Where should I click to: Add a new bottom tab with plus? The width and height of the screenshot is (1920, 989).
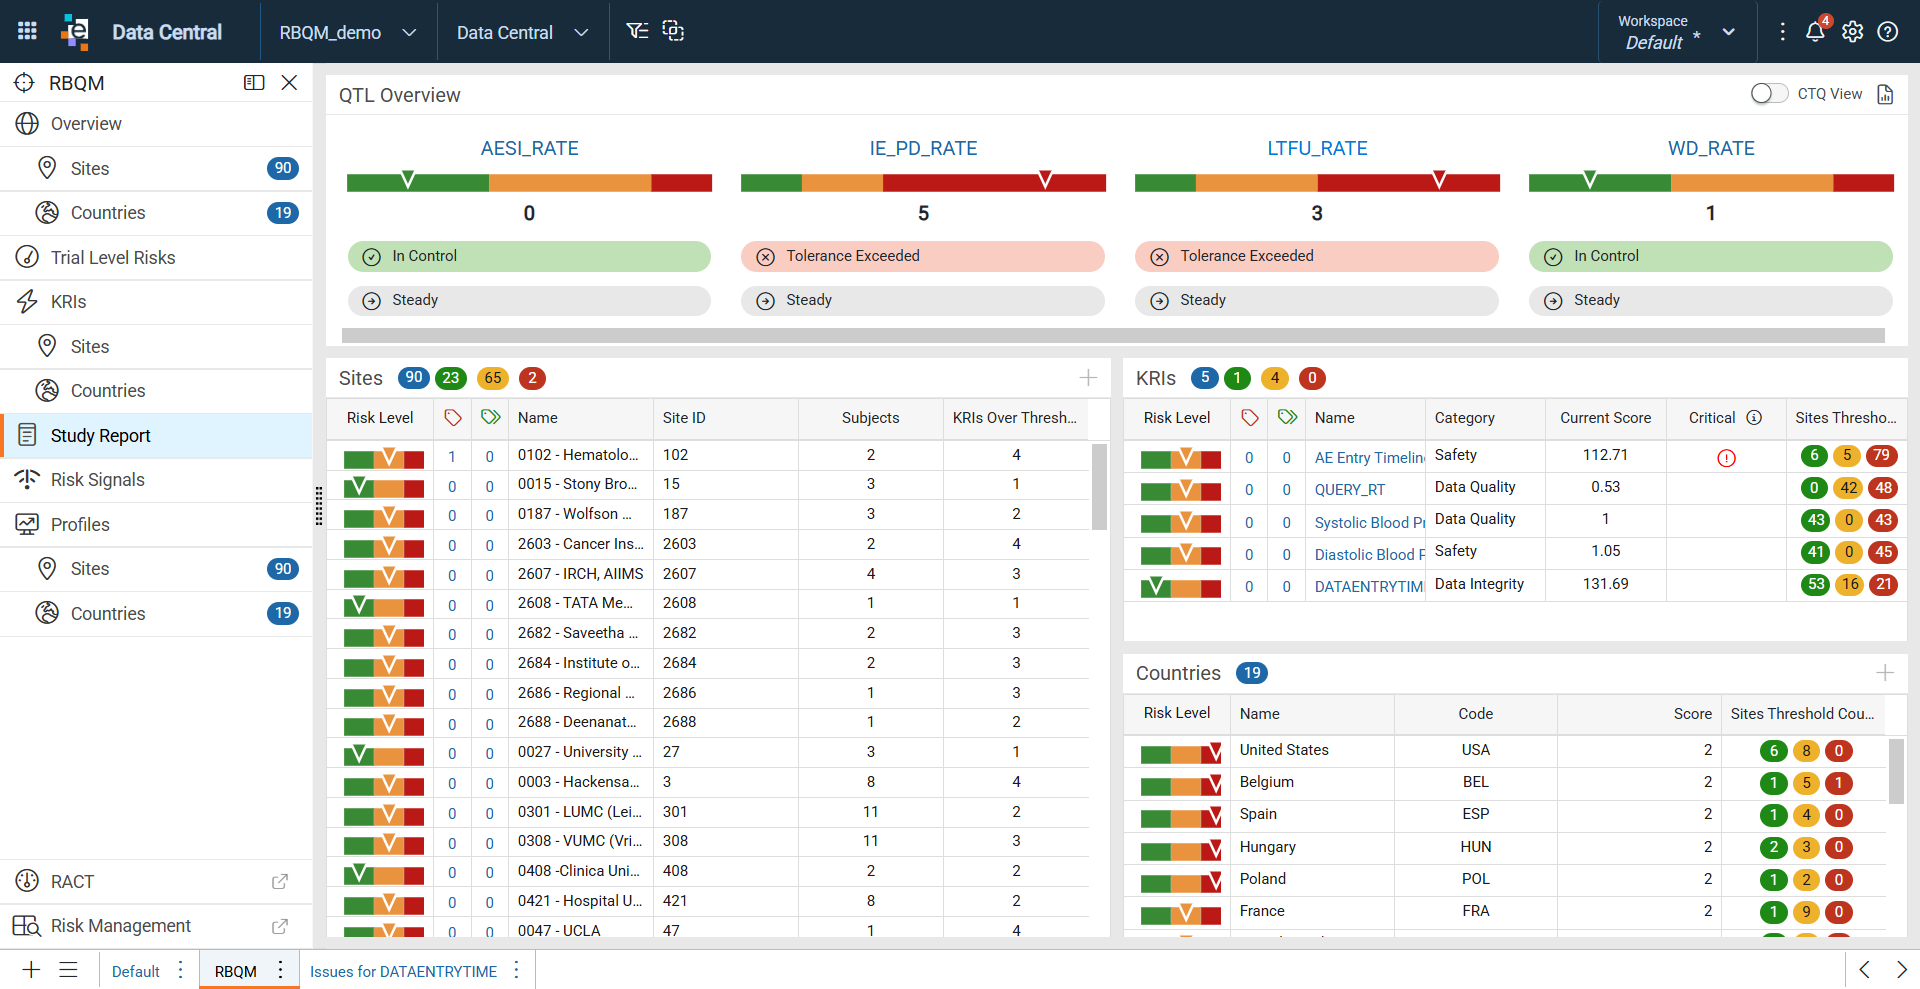31,970
